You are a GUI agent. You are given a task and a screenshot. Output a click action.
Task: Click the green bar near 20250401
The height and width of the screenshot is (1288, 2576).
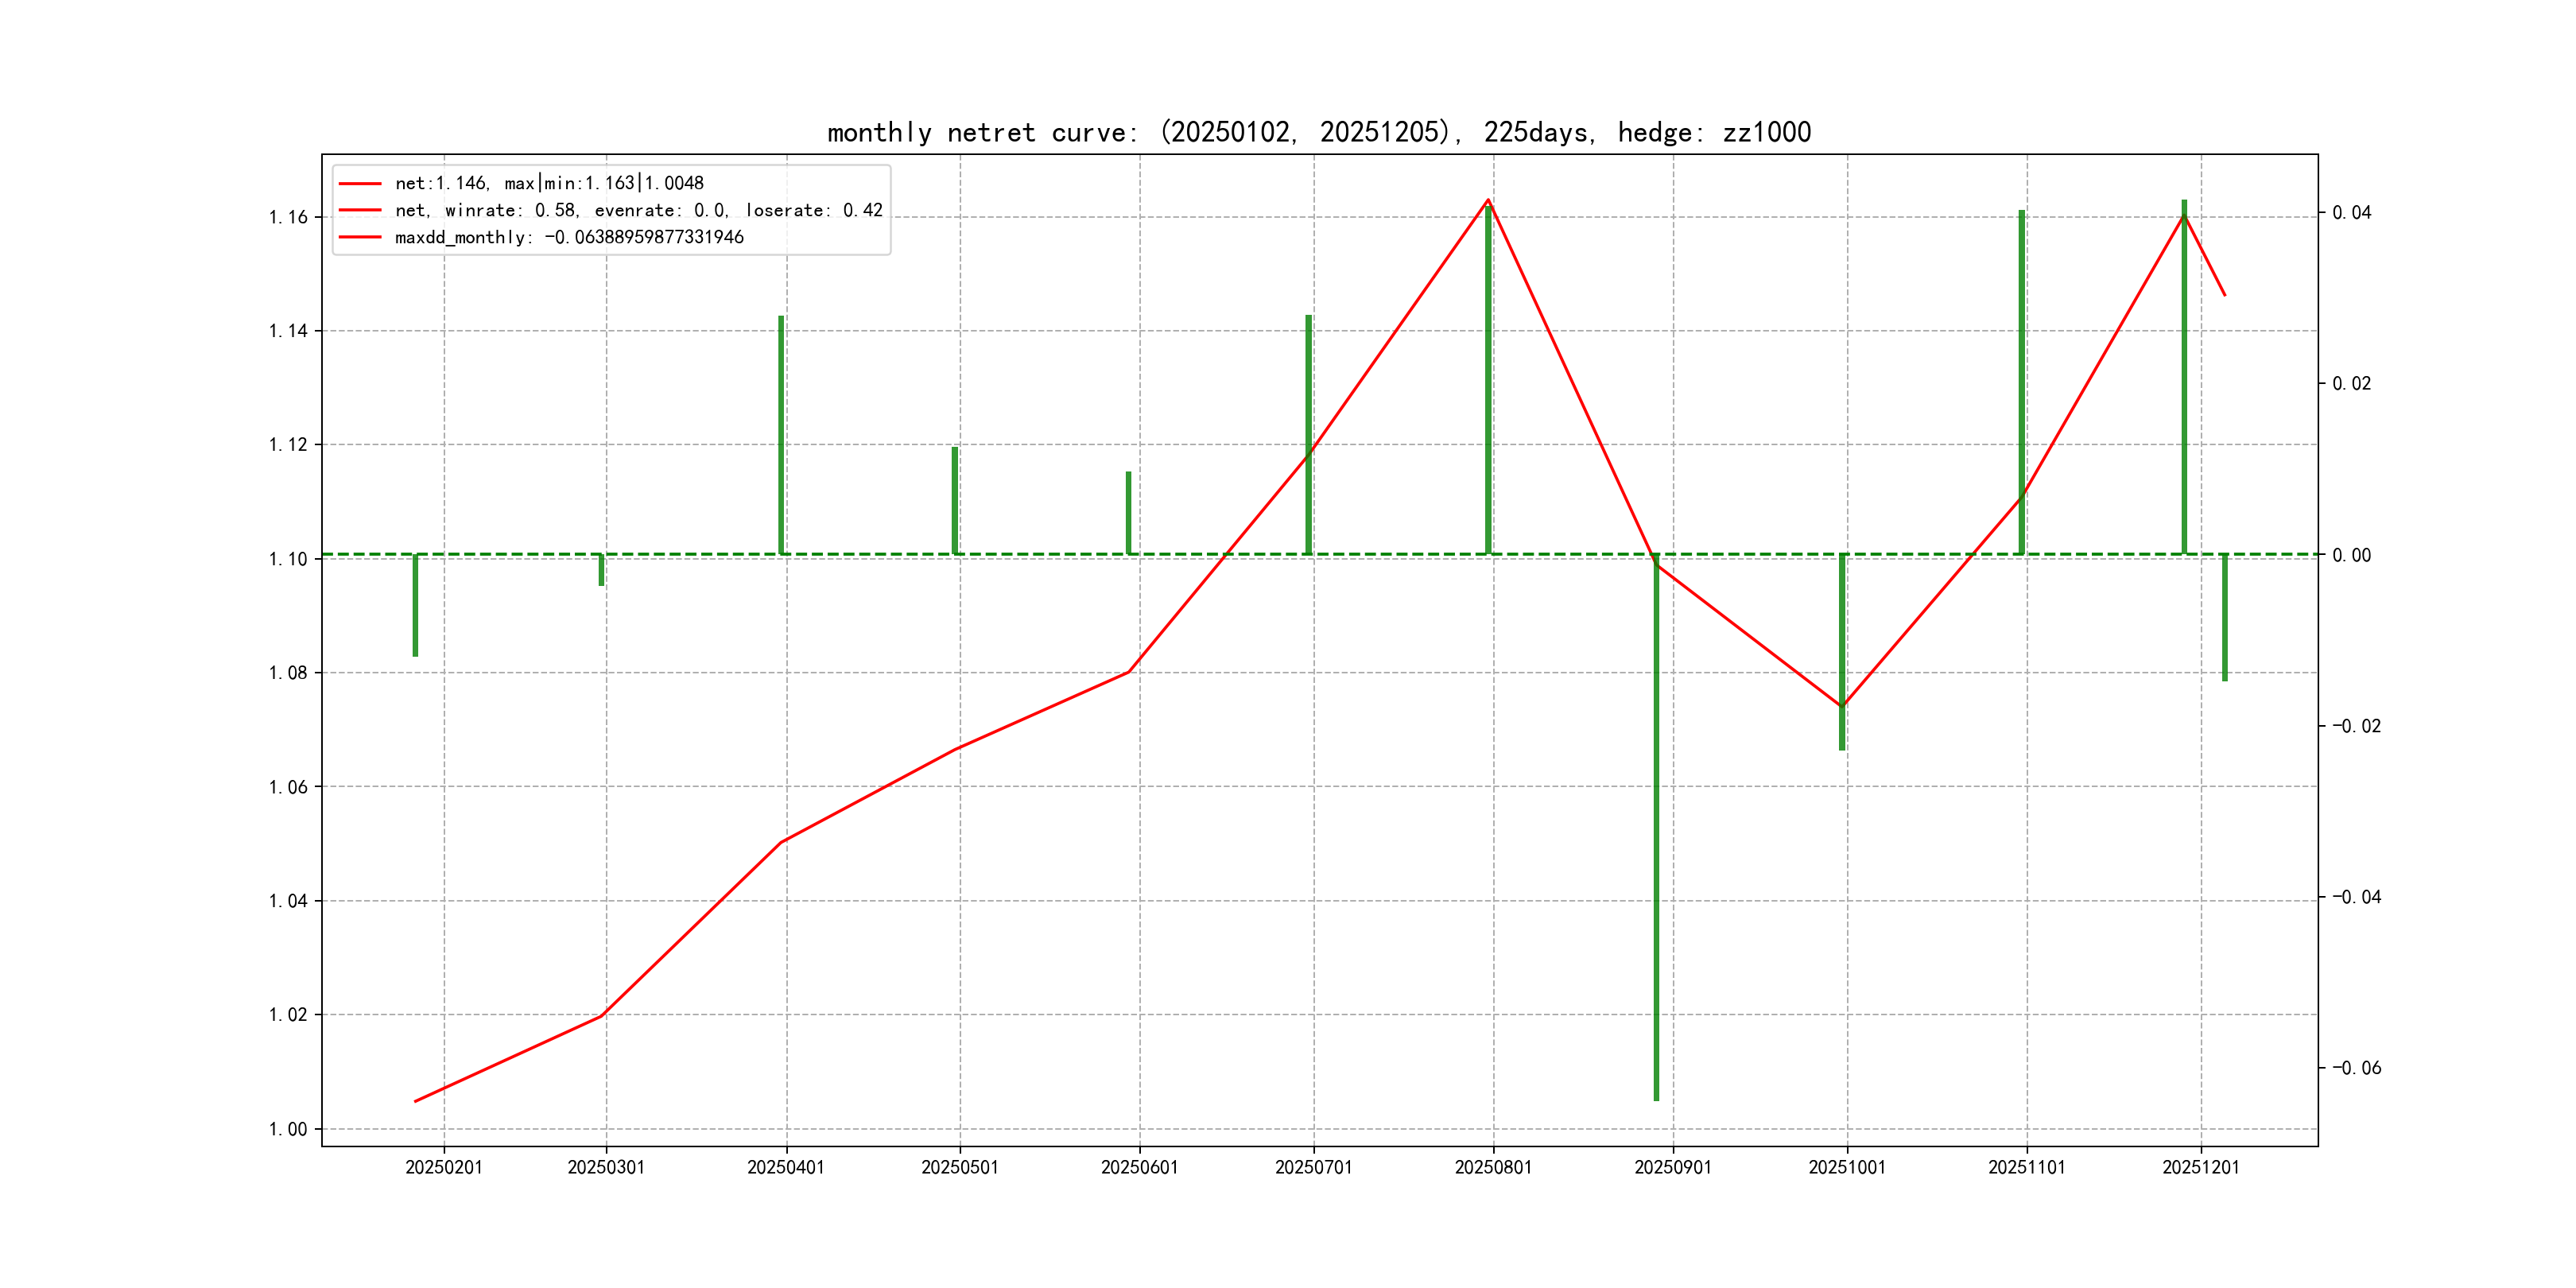click(781, 435)
